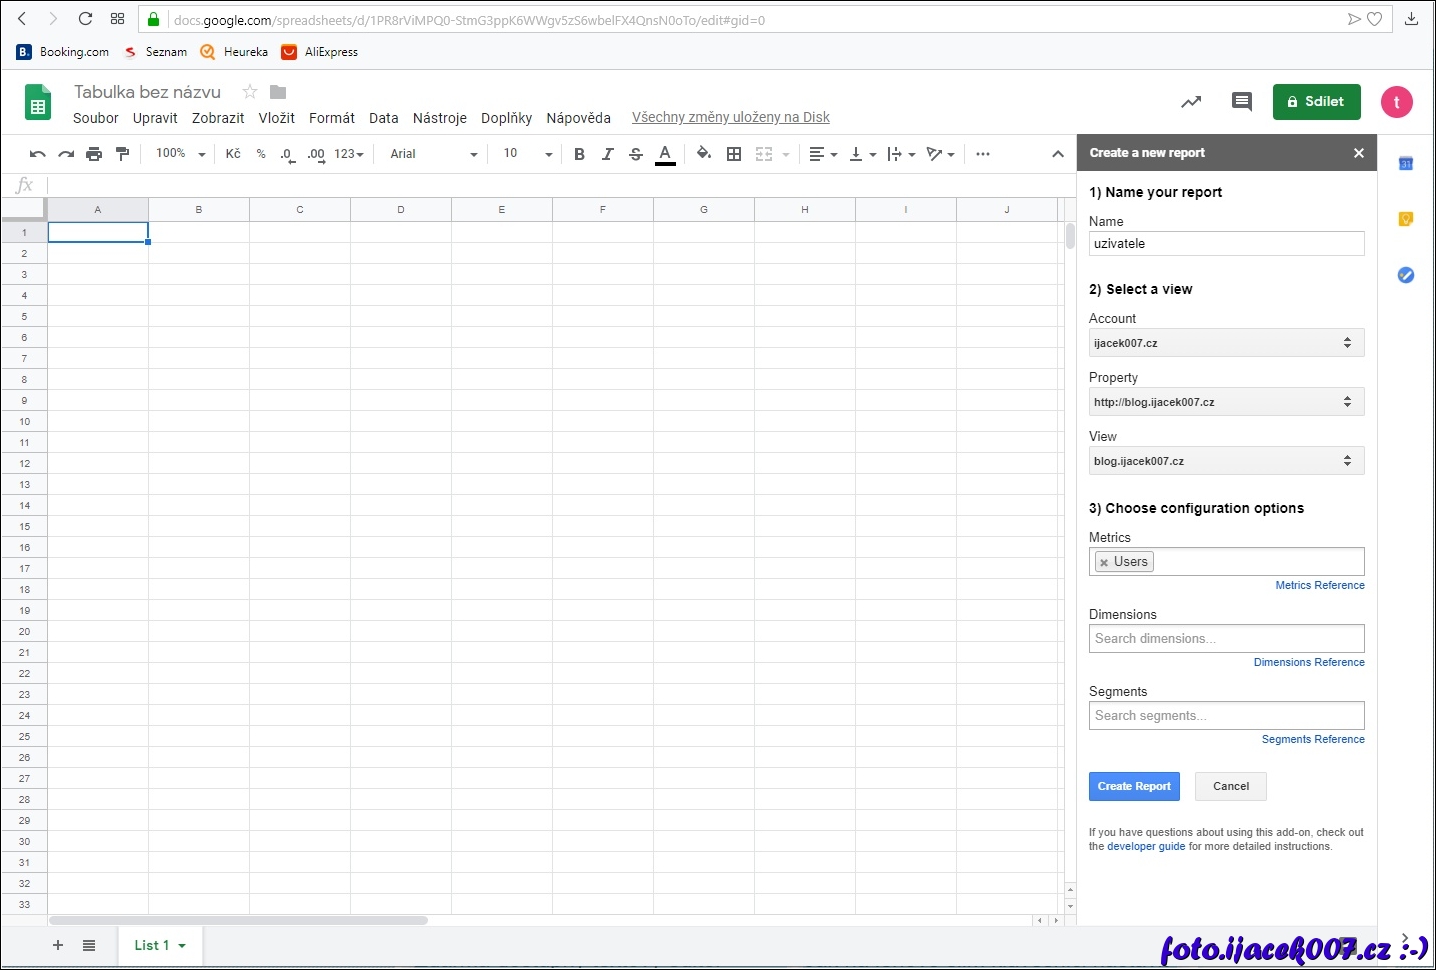Close the Create a new report panel
This screenshot has height=970, width=1436.
[x=1358, y=153]
